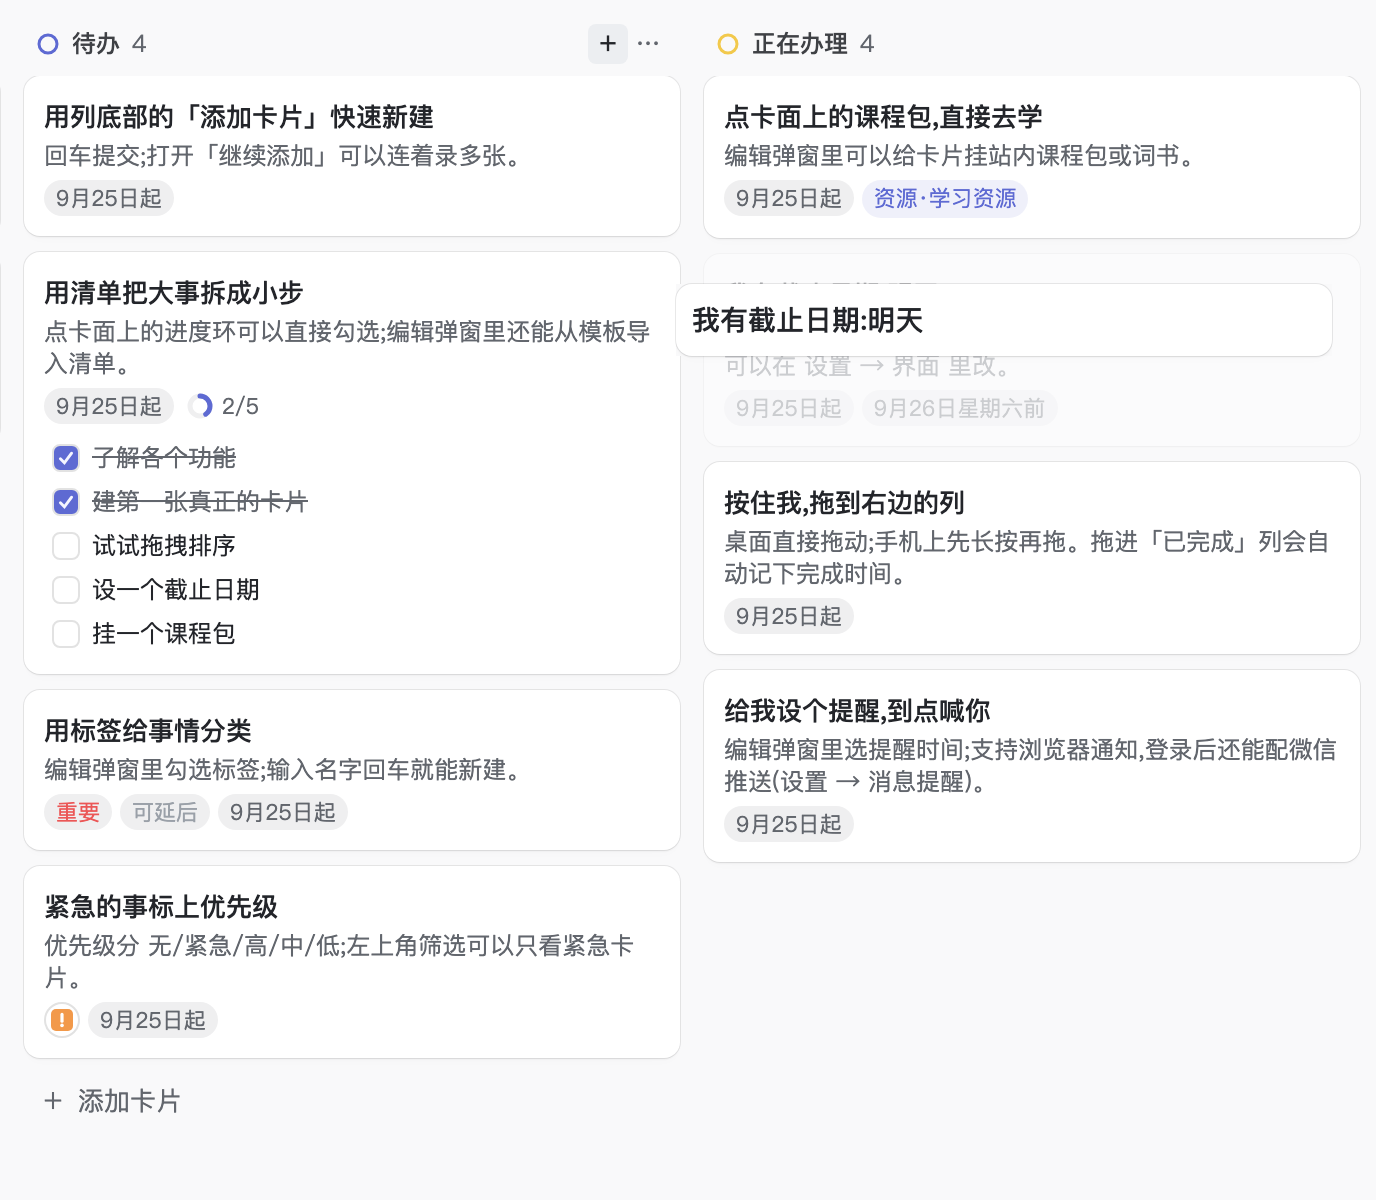Check the 试试拖拽排序 checklist item

[66, 546]
